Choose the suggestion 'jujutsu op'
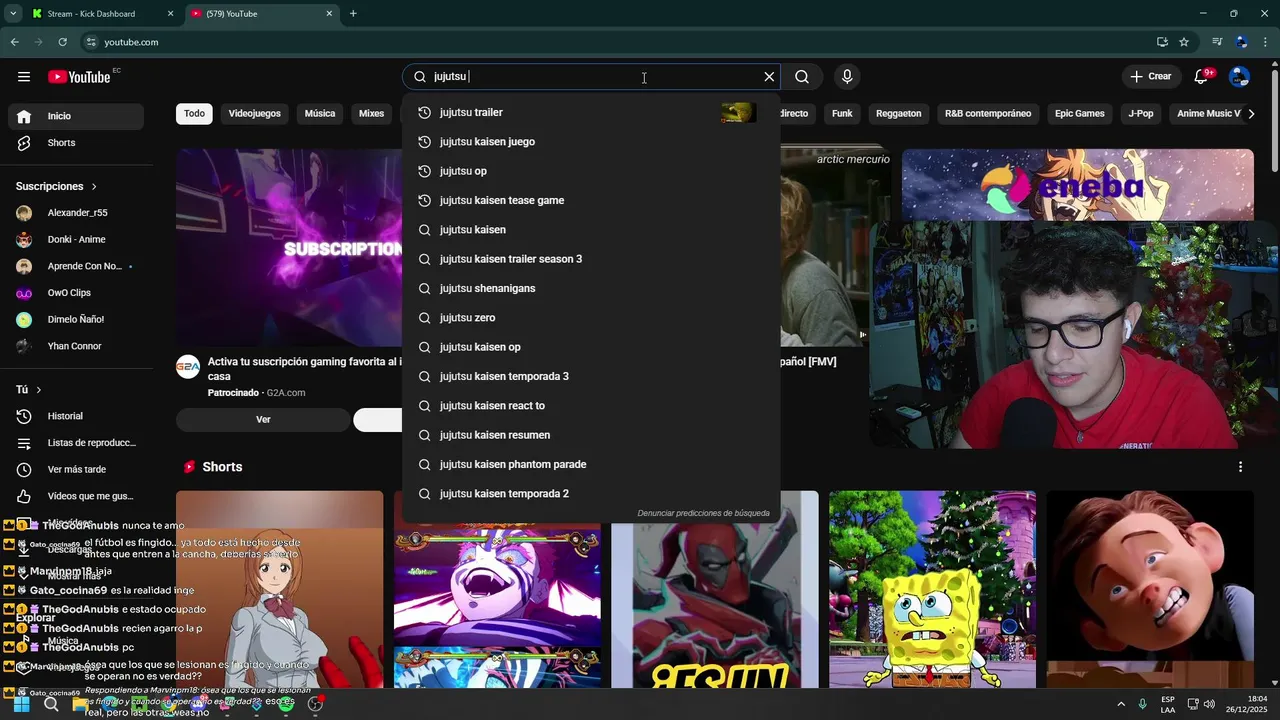Viewport: 1280px width, 720px height. click(x=591, y=171)
